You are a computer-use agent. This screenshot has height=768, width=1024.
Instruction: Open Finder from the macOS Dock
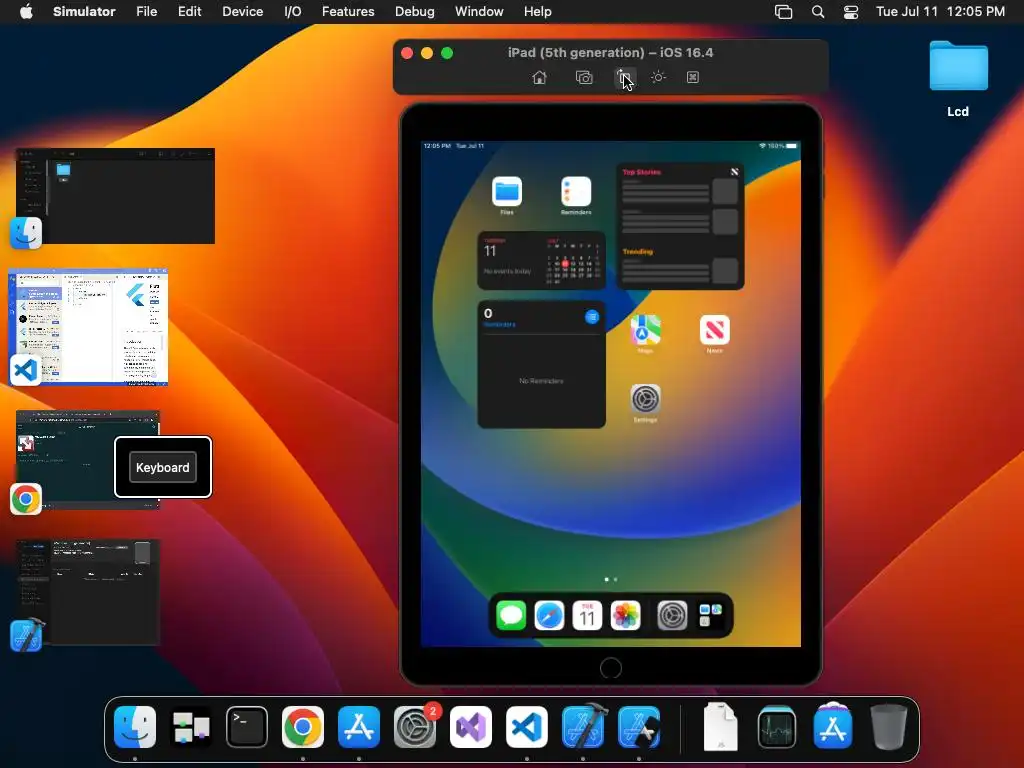(135, 727)
